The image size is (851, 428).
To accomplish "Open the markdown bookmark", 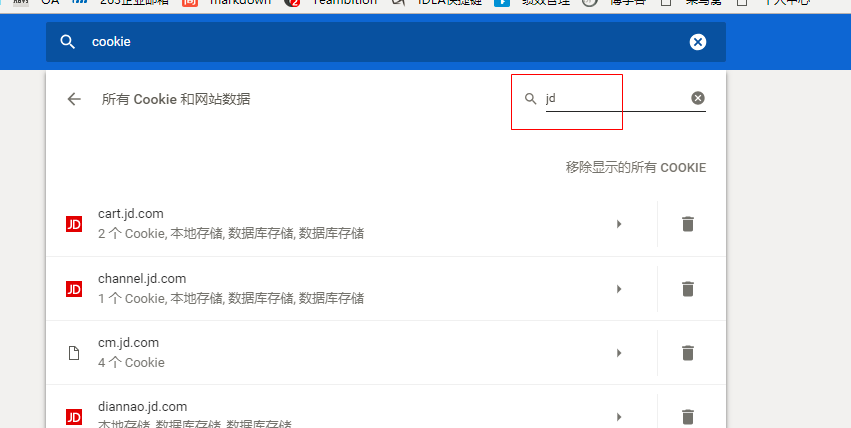I will 240,3.
